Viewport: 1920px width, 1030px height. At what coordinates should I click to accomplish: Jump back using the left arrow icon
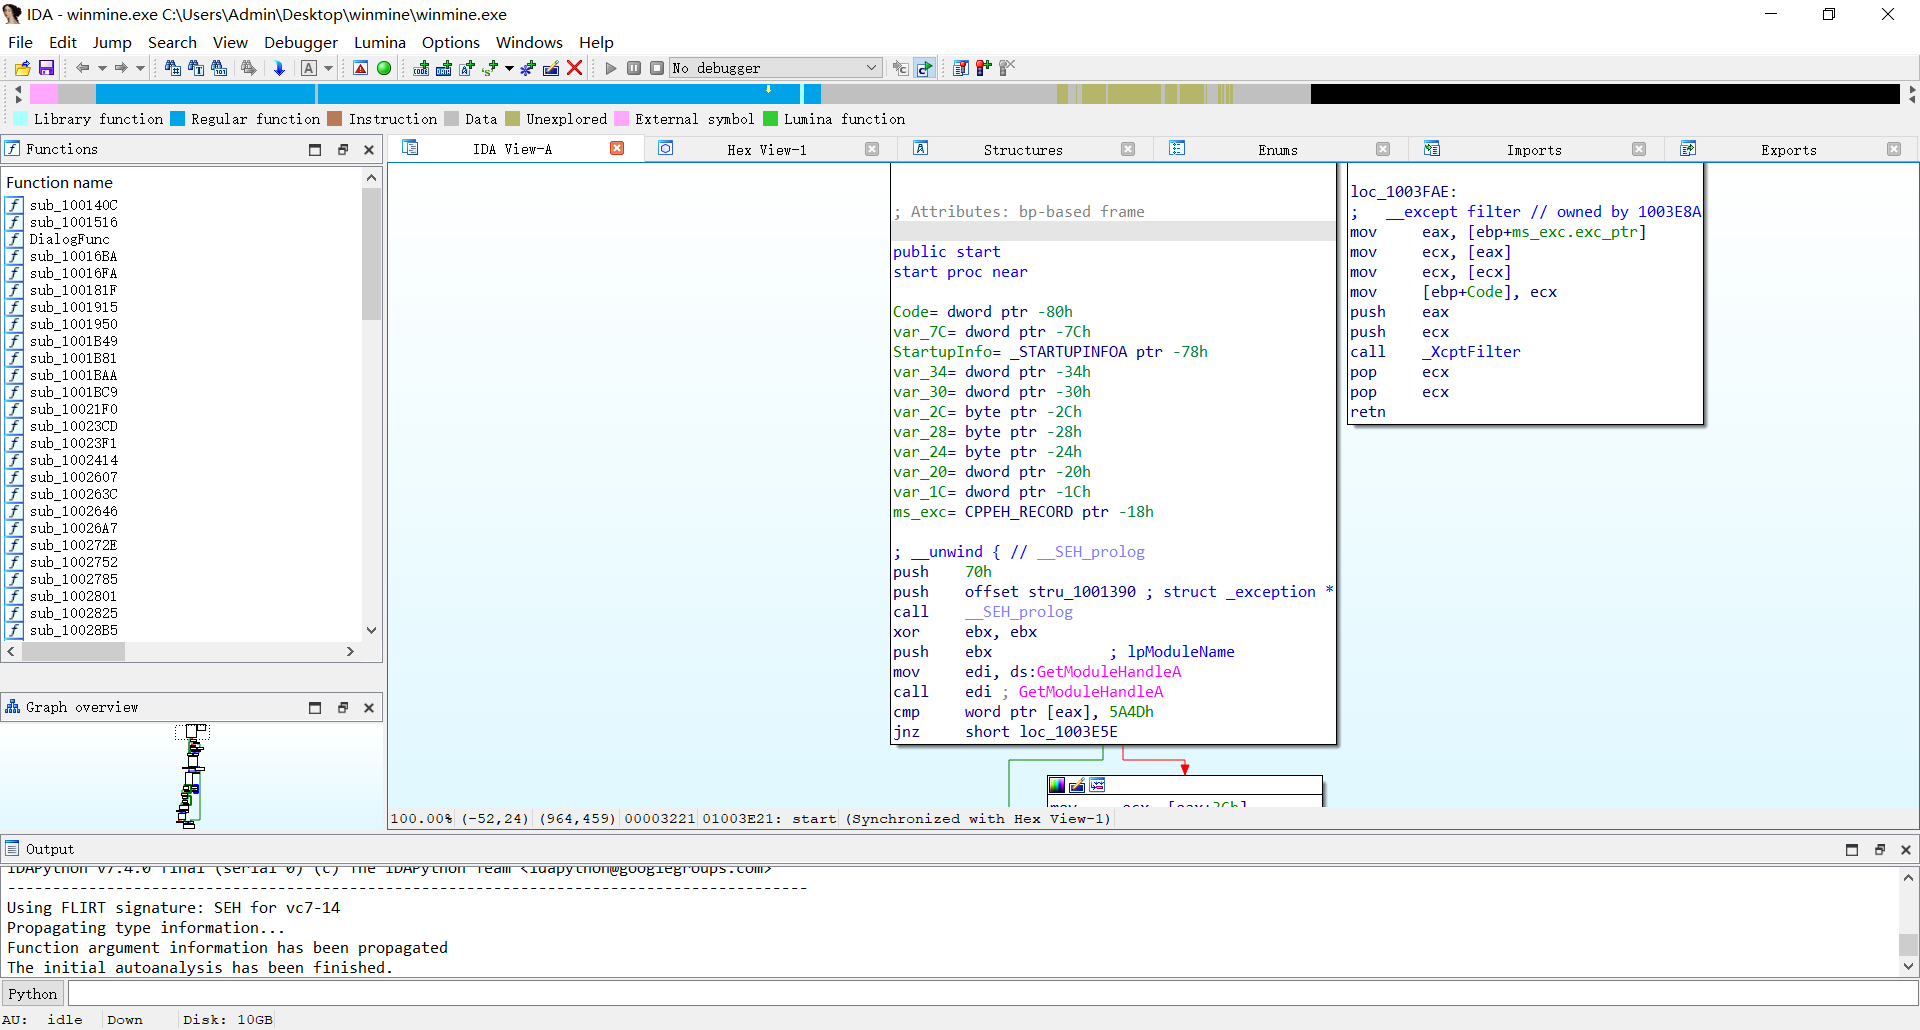click(83, 68)
